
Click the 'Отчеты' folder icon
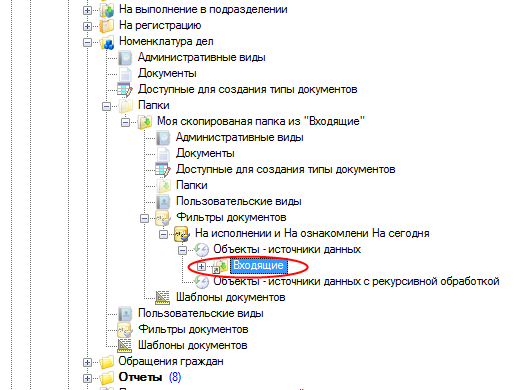tap(107, 378)
